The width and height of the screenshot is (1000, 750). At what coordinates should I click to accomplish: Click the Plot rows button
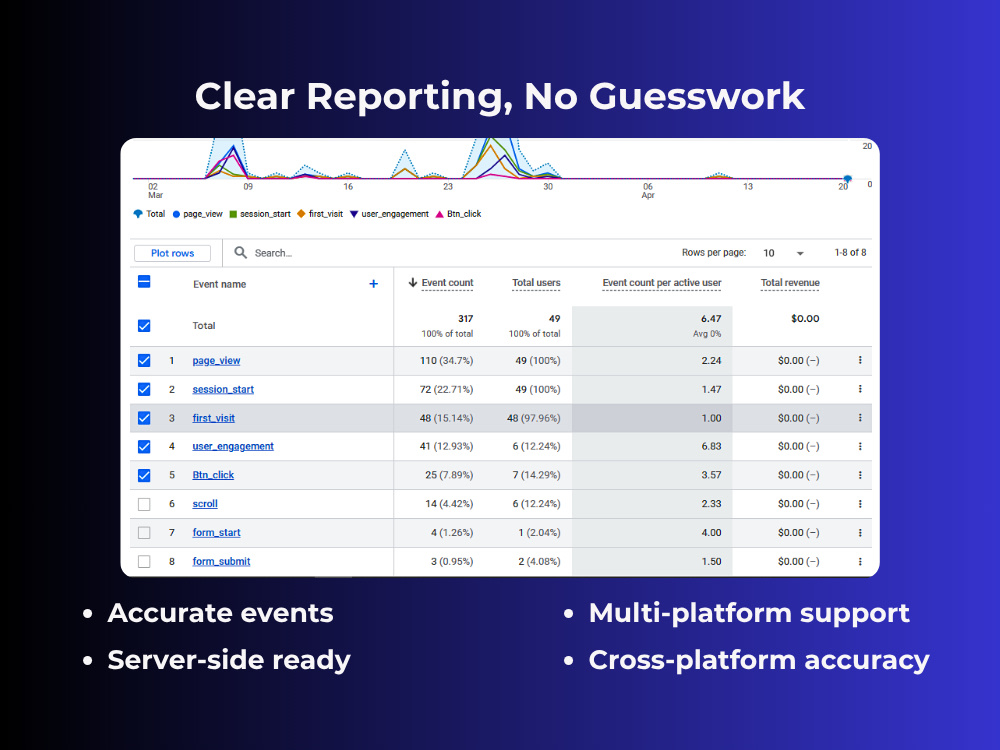[x=172, y=253]
